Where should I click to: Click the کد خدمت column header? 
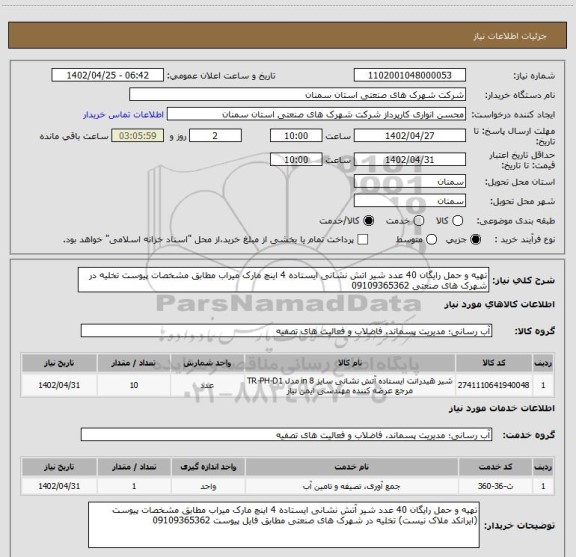495,467
